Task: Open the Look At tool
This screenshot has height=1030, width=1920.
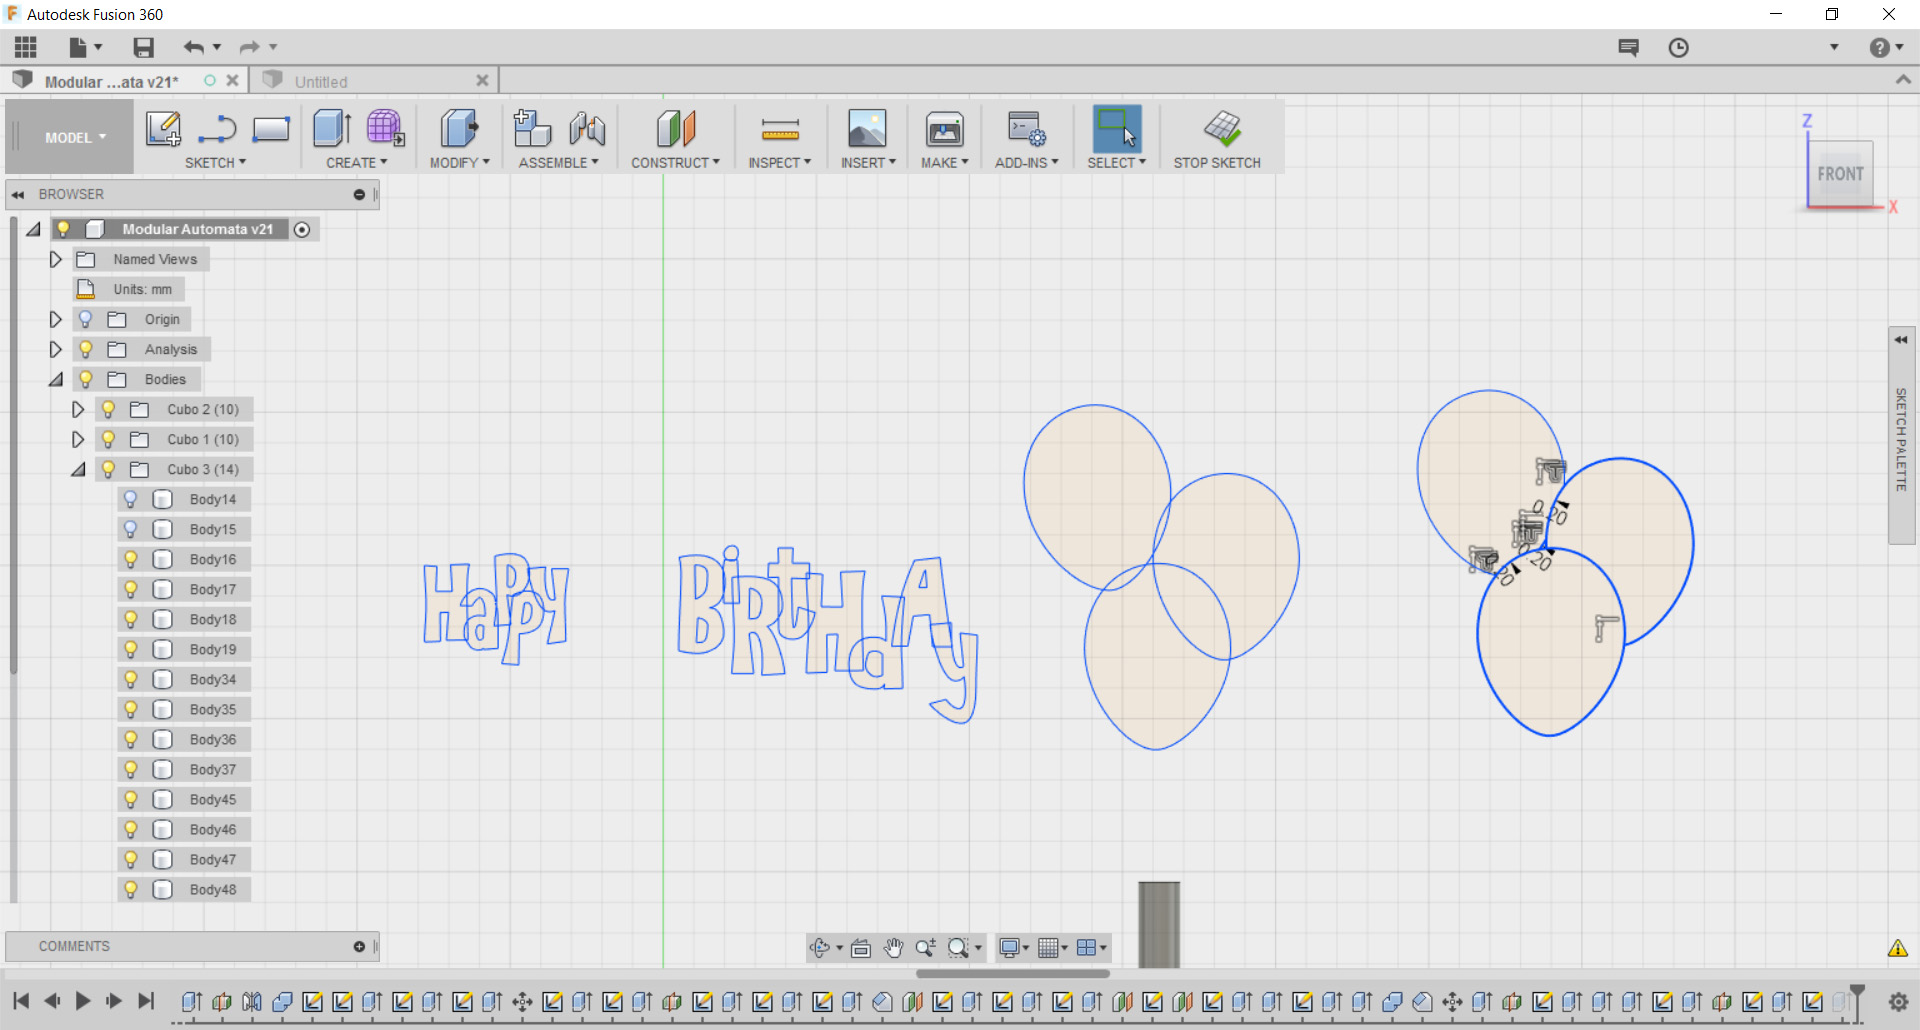Action: (861, 947)
